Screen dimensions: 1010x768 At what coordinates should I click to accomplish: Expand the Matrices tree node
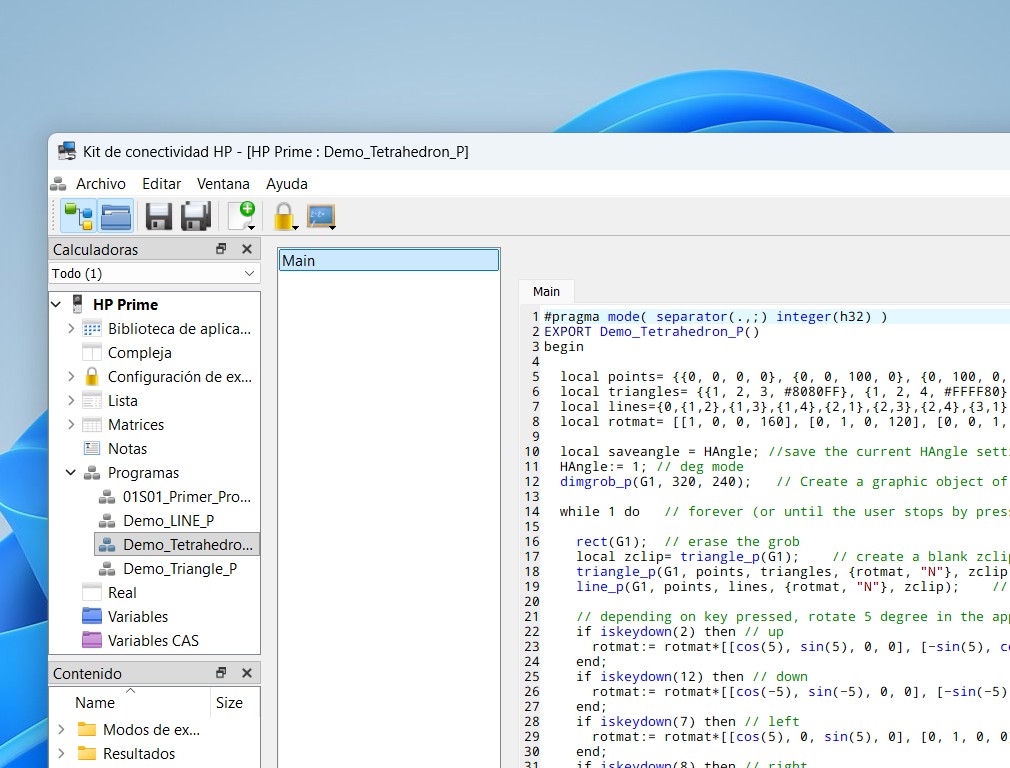[x=71, y=425]
